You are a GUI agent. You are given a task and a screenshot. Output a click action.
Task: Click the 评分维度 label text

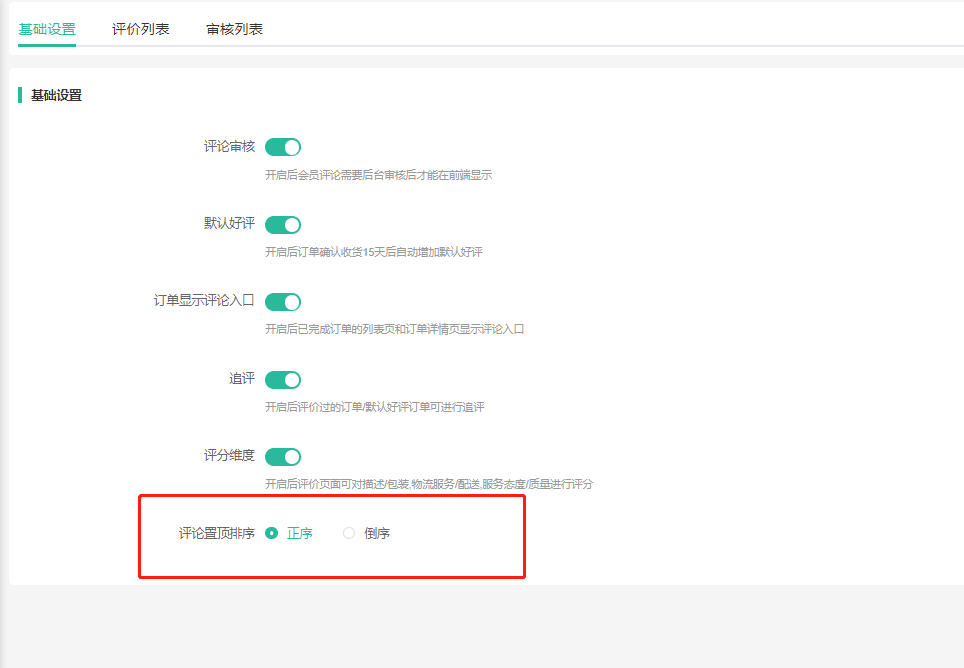(x=229, y=456)
